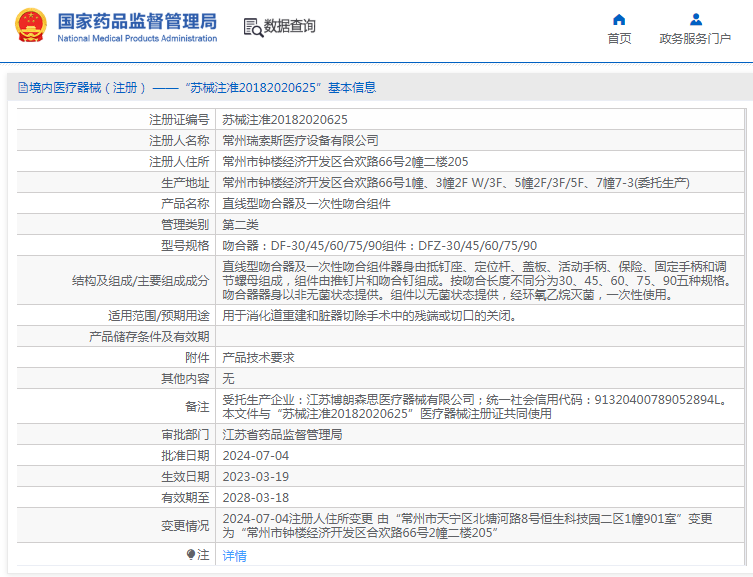Click the 附件 label
The height and width of the screenshot is (577, 753).
(x=197, y=358)
